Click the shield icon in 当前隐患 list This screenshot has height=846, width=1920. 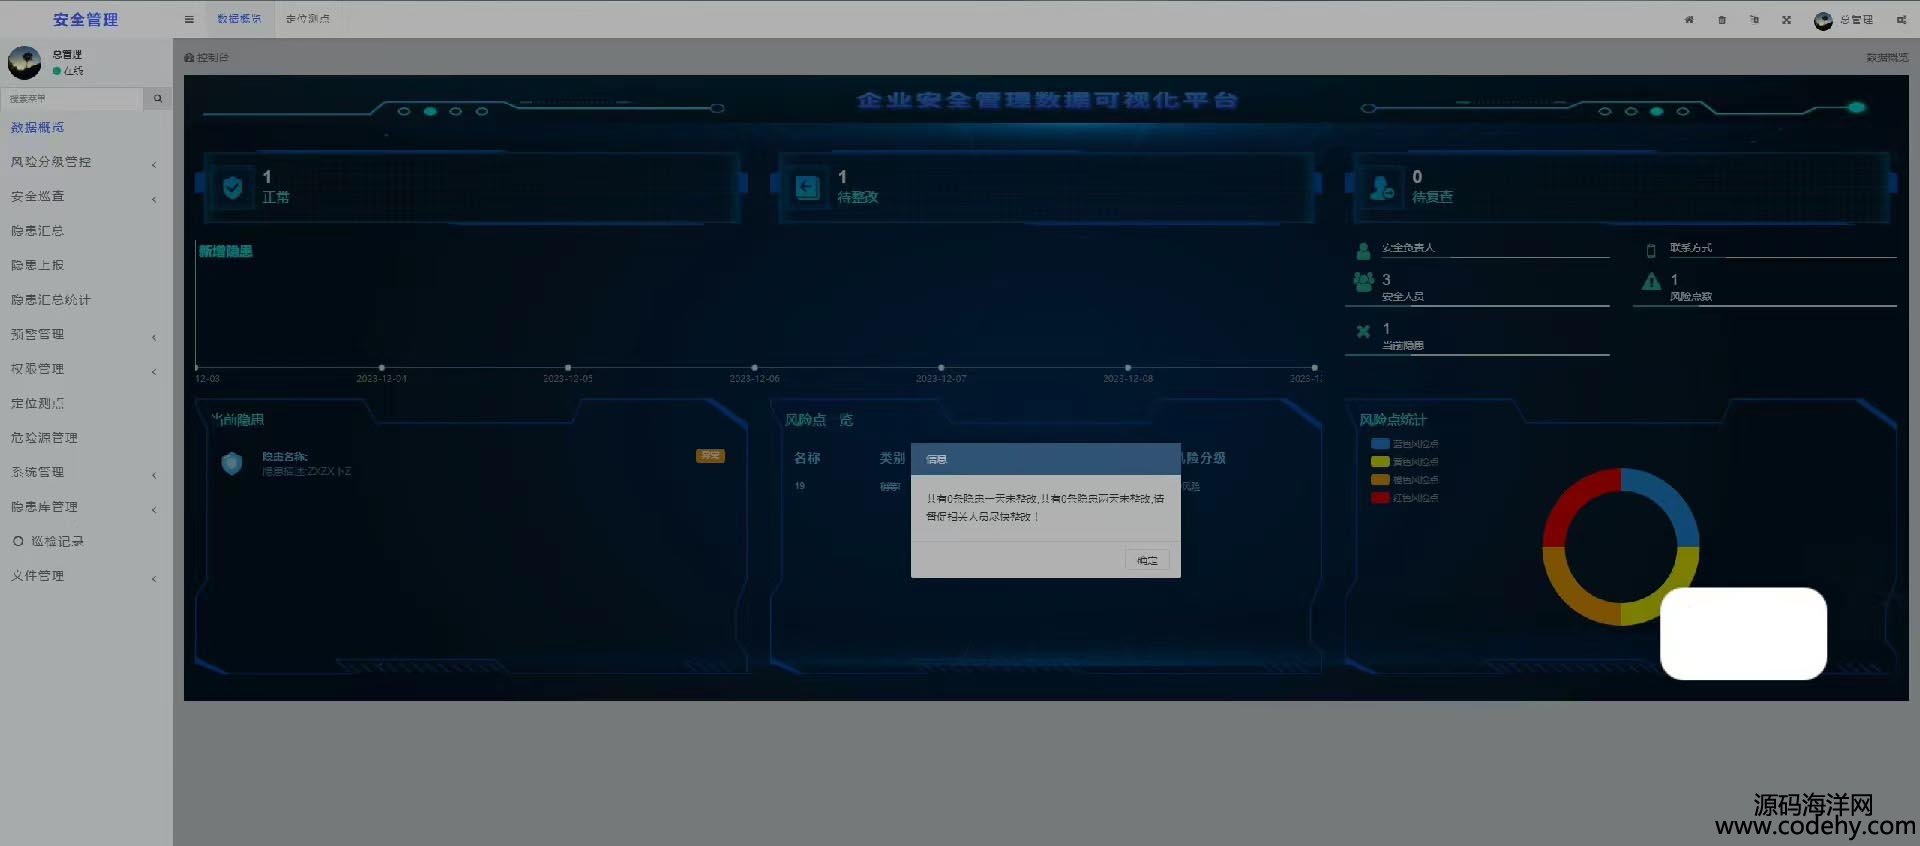click(x=232, y=463)
